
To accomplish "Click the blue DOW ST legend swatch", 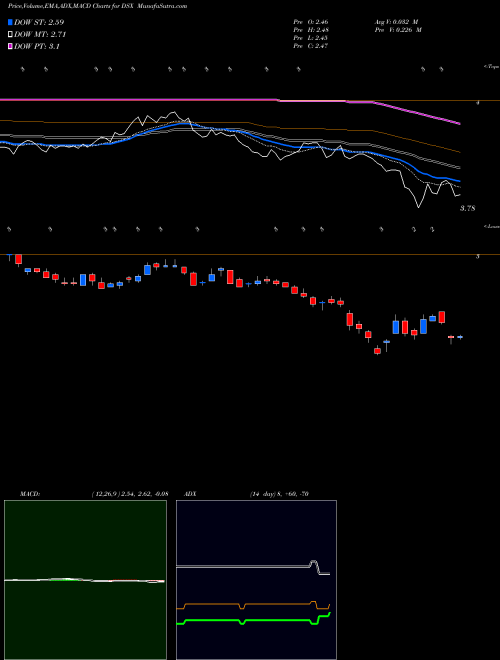I will pyautogui.click(x=11, y=22).
